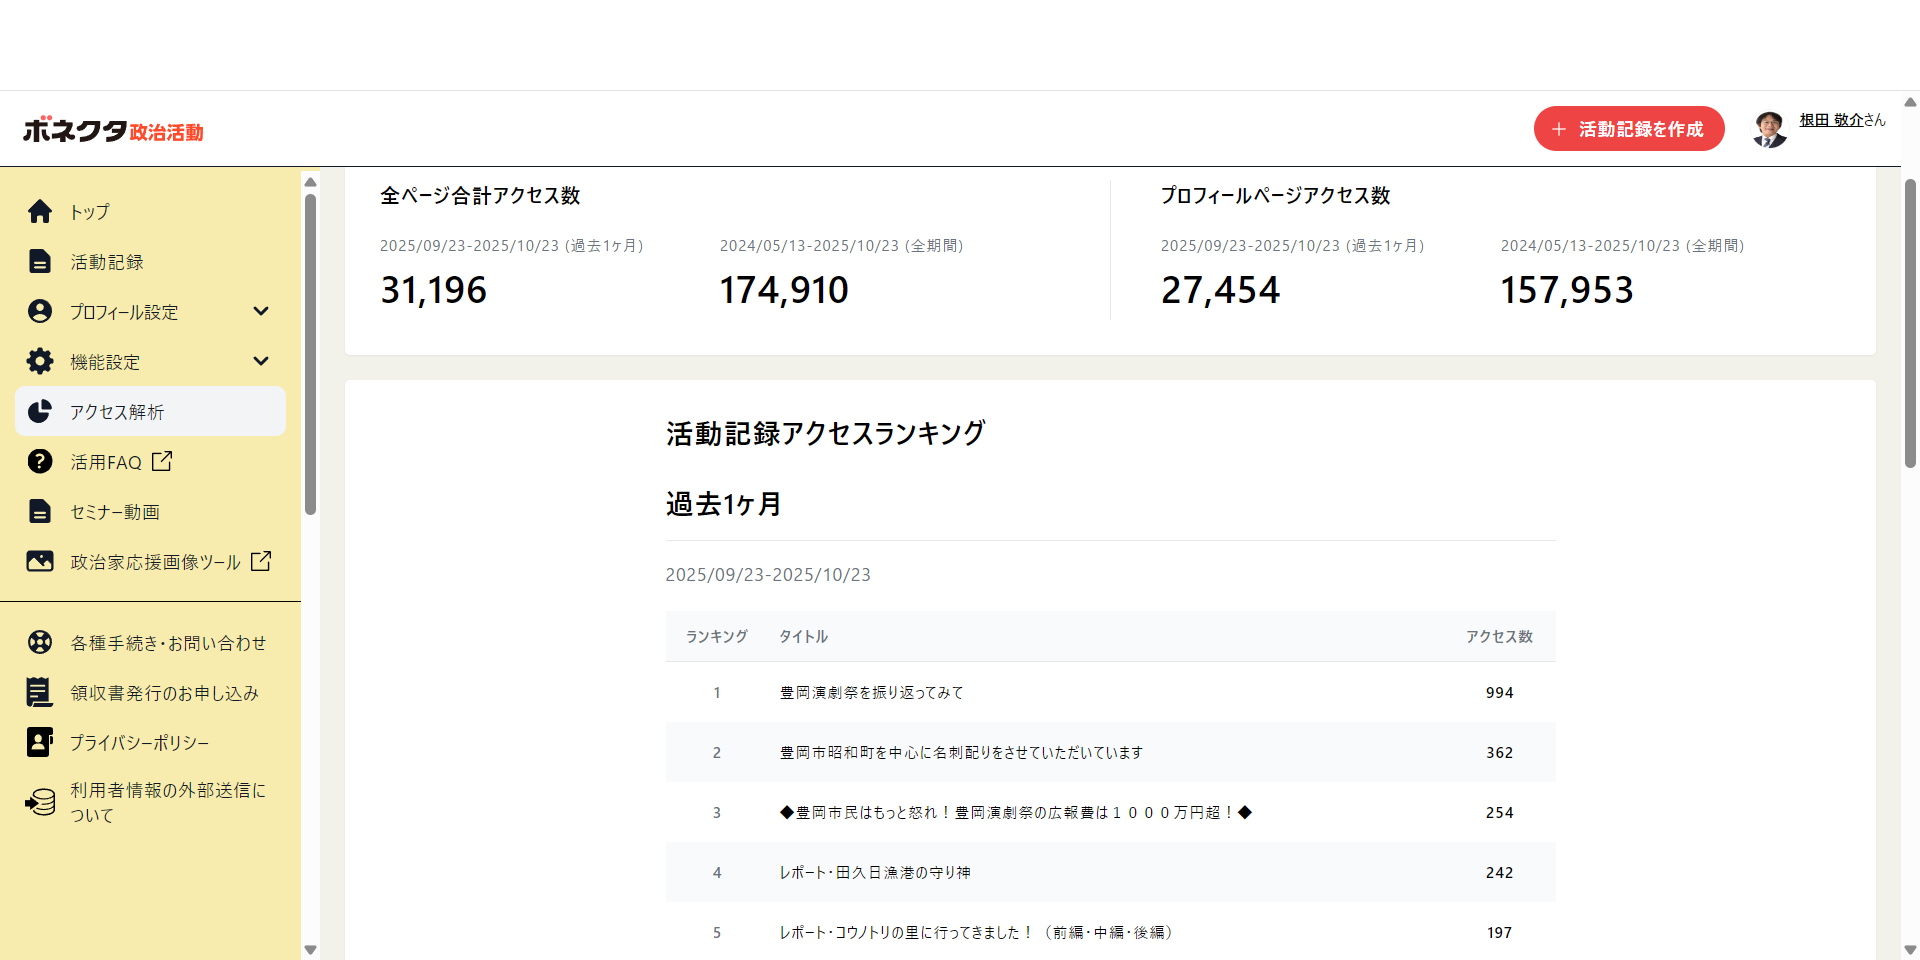Expand the プロフィール設定 chevron
This screenshot has width=1920, height=960.
pos(261,311)
